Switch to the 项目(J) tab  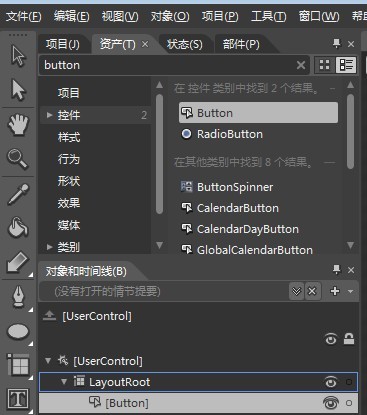(63, 44)
